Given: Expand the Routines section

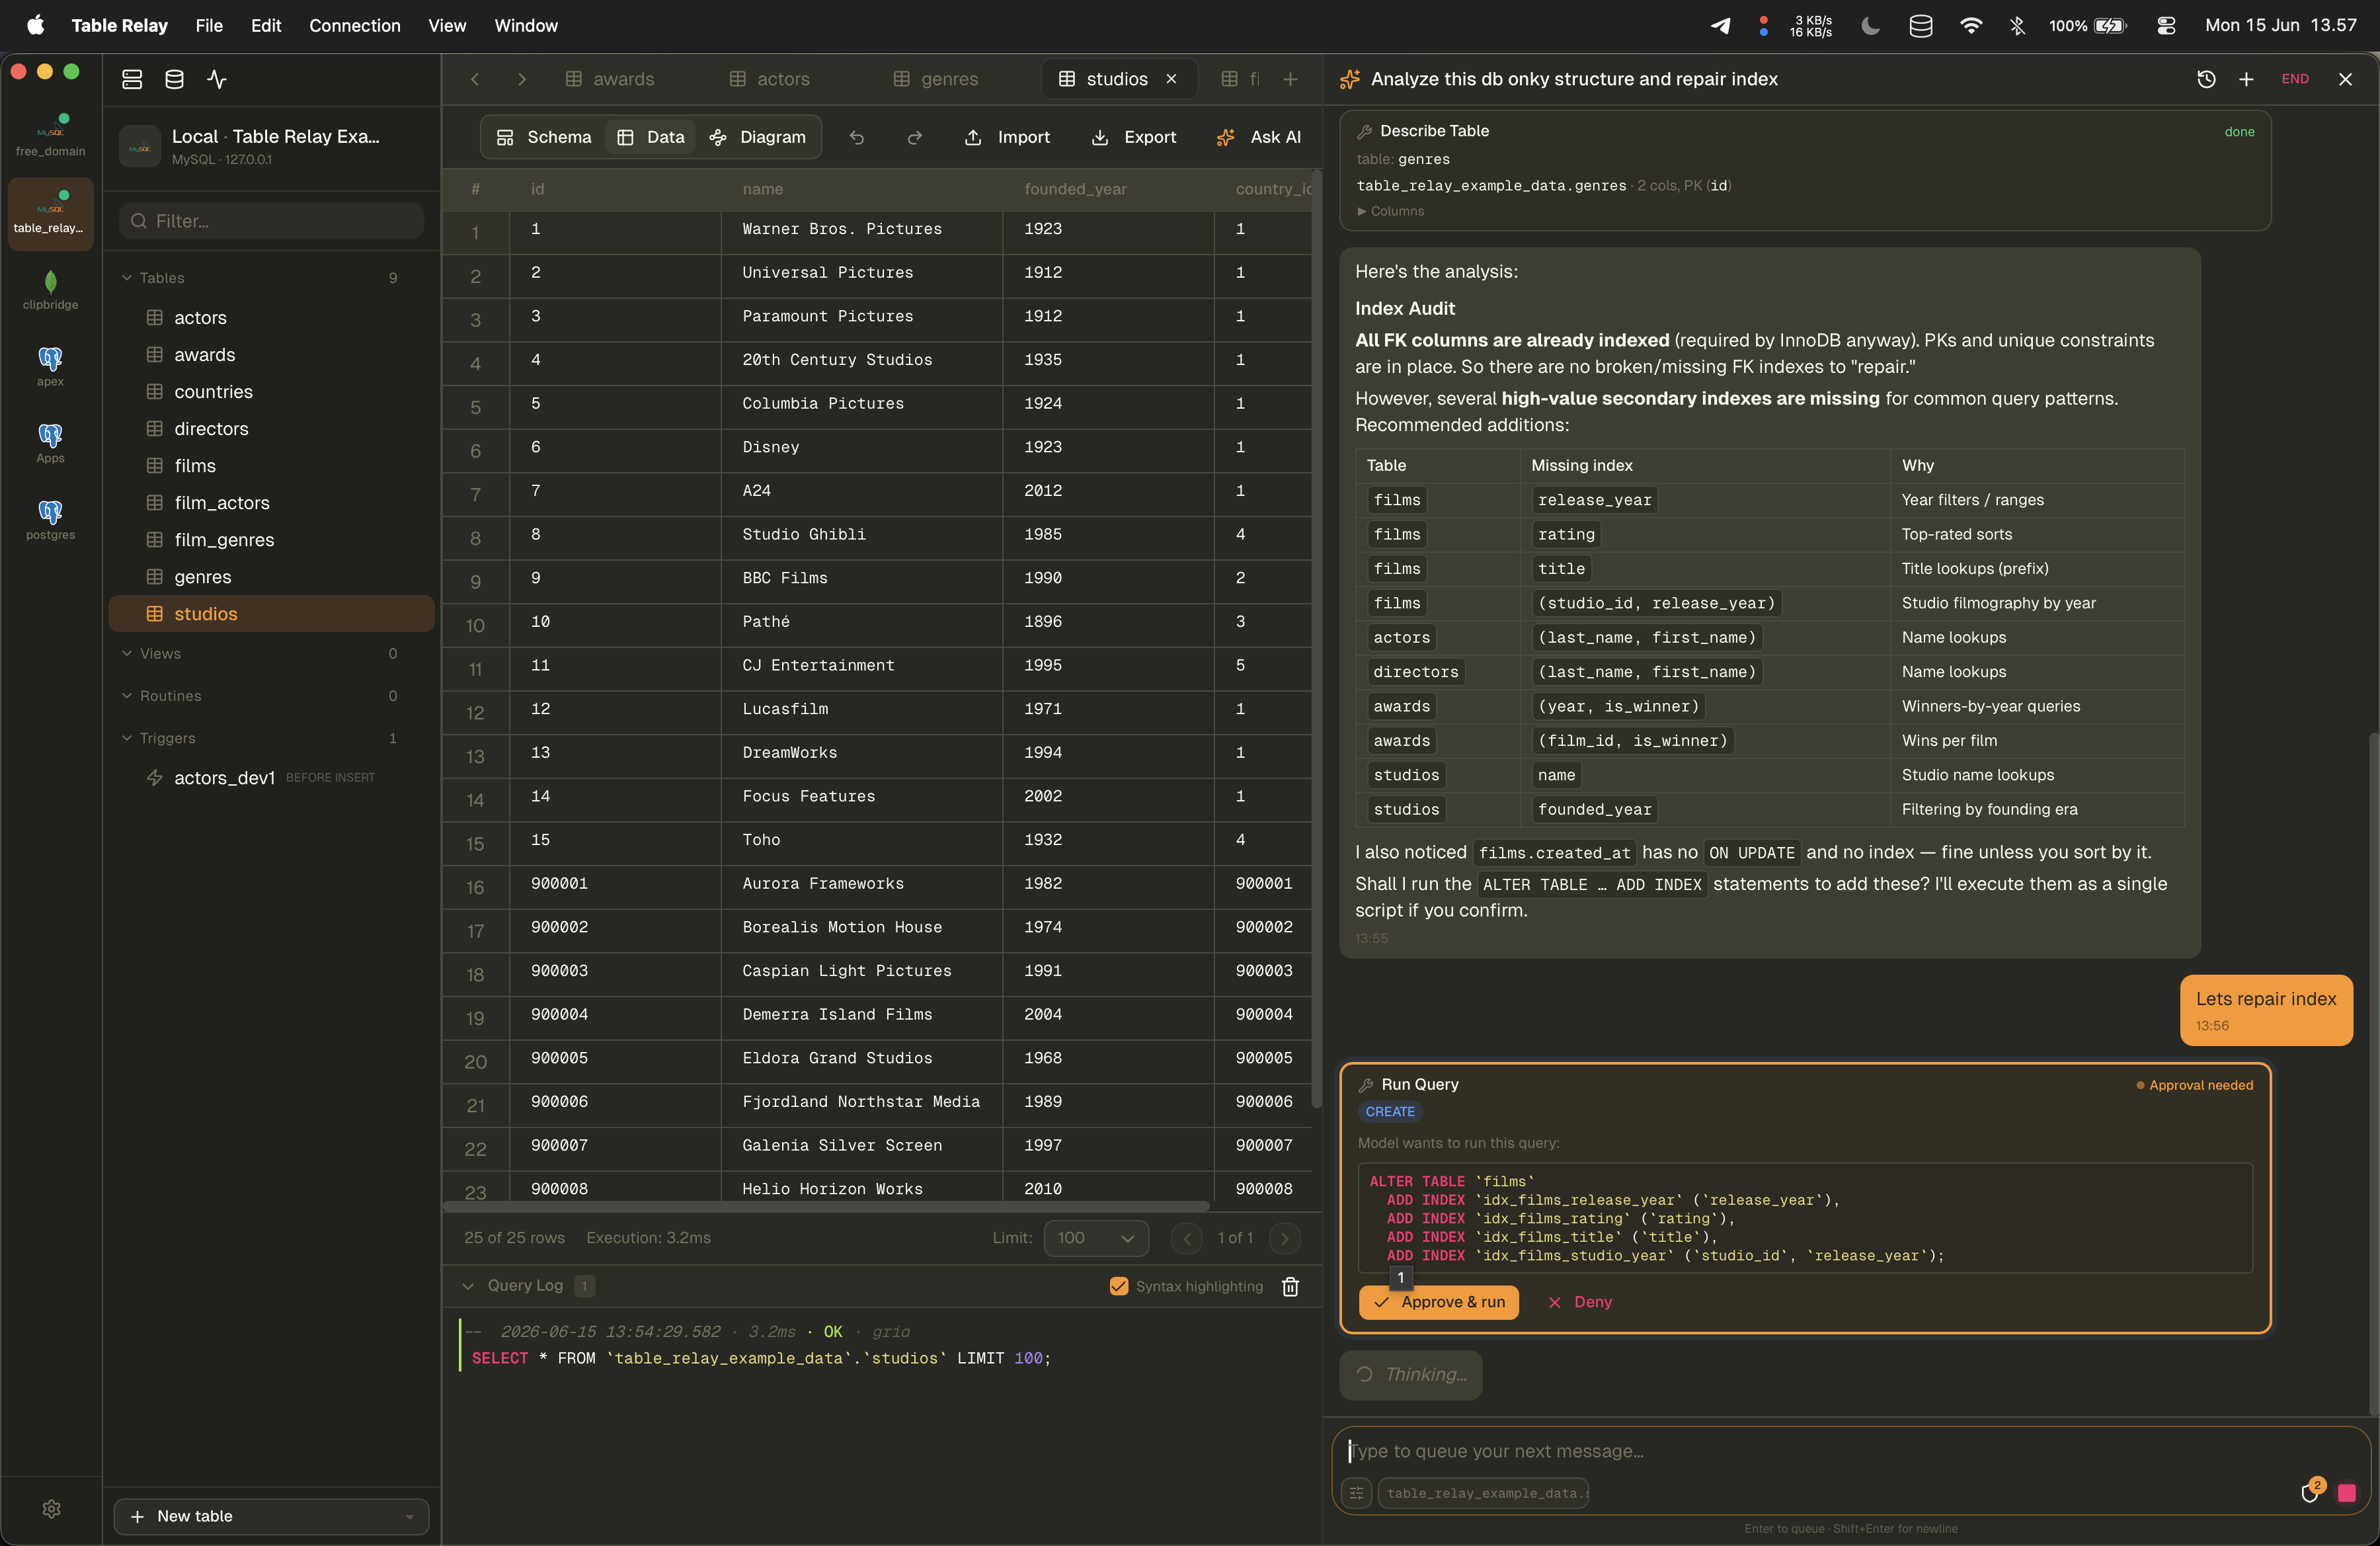Looking at the screenshot, I should pyautogui.click(x=127, y=696).
